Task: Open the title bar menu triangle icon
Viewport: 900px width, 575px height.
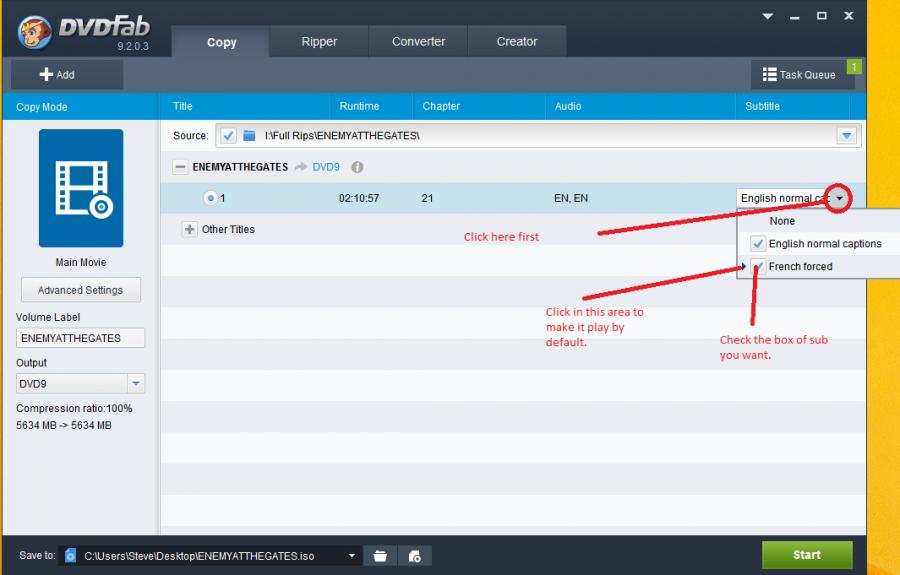Action: pyautogui.click(x=768, y=16)
